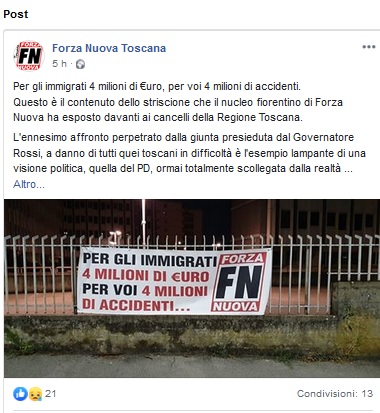Click the sidewalk area of the photo

(192, 365)
